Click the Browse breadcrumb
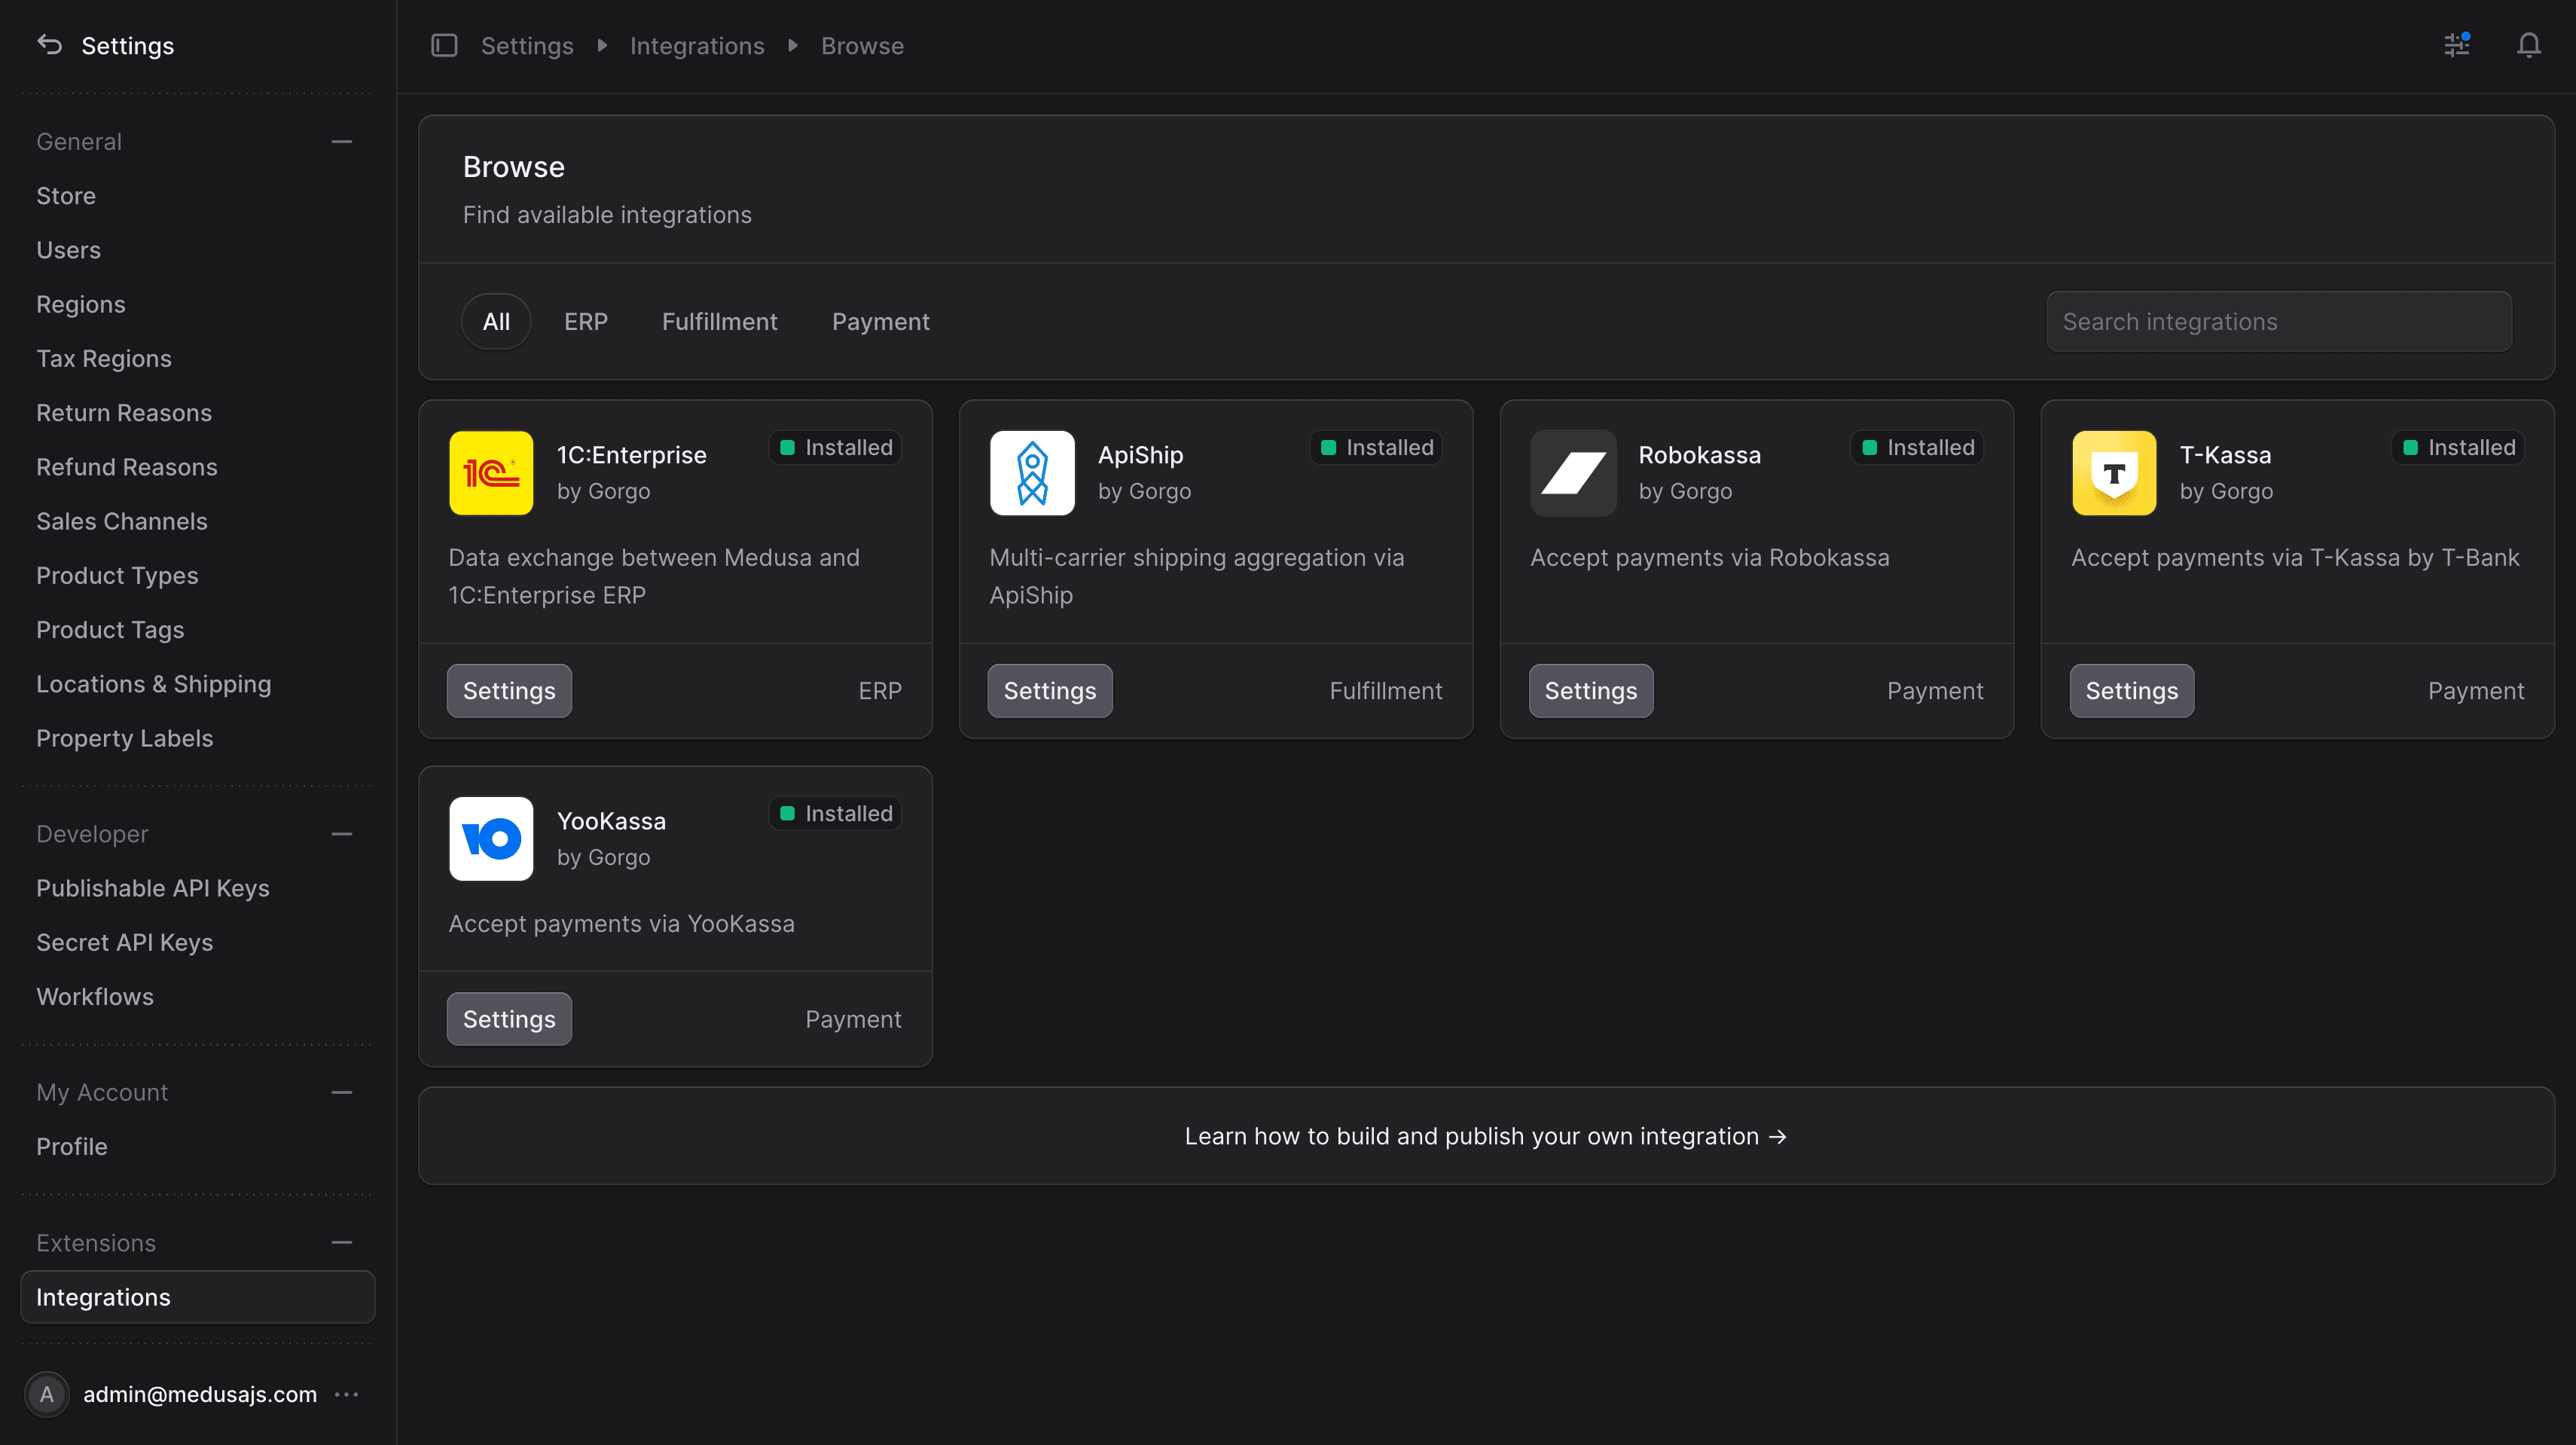Screen dimensions: 2576x1445 pos(862,45)
